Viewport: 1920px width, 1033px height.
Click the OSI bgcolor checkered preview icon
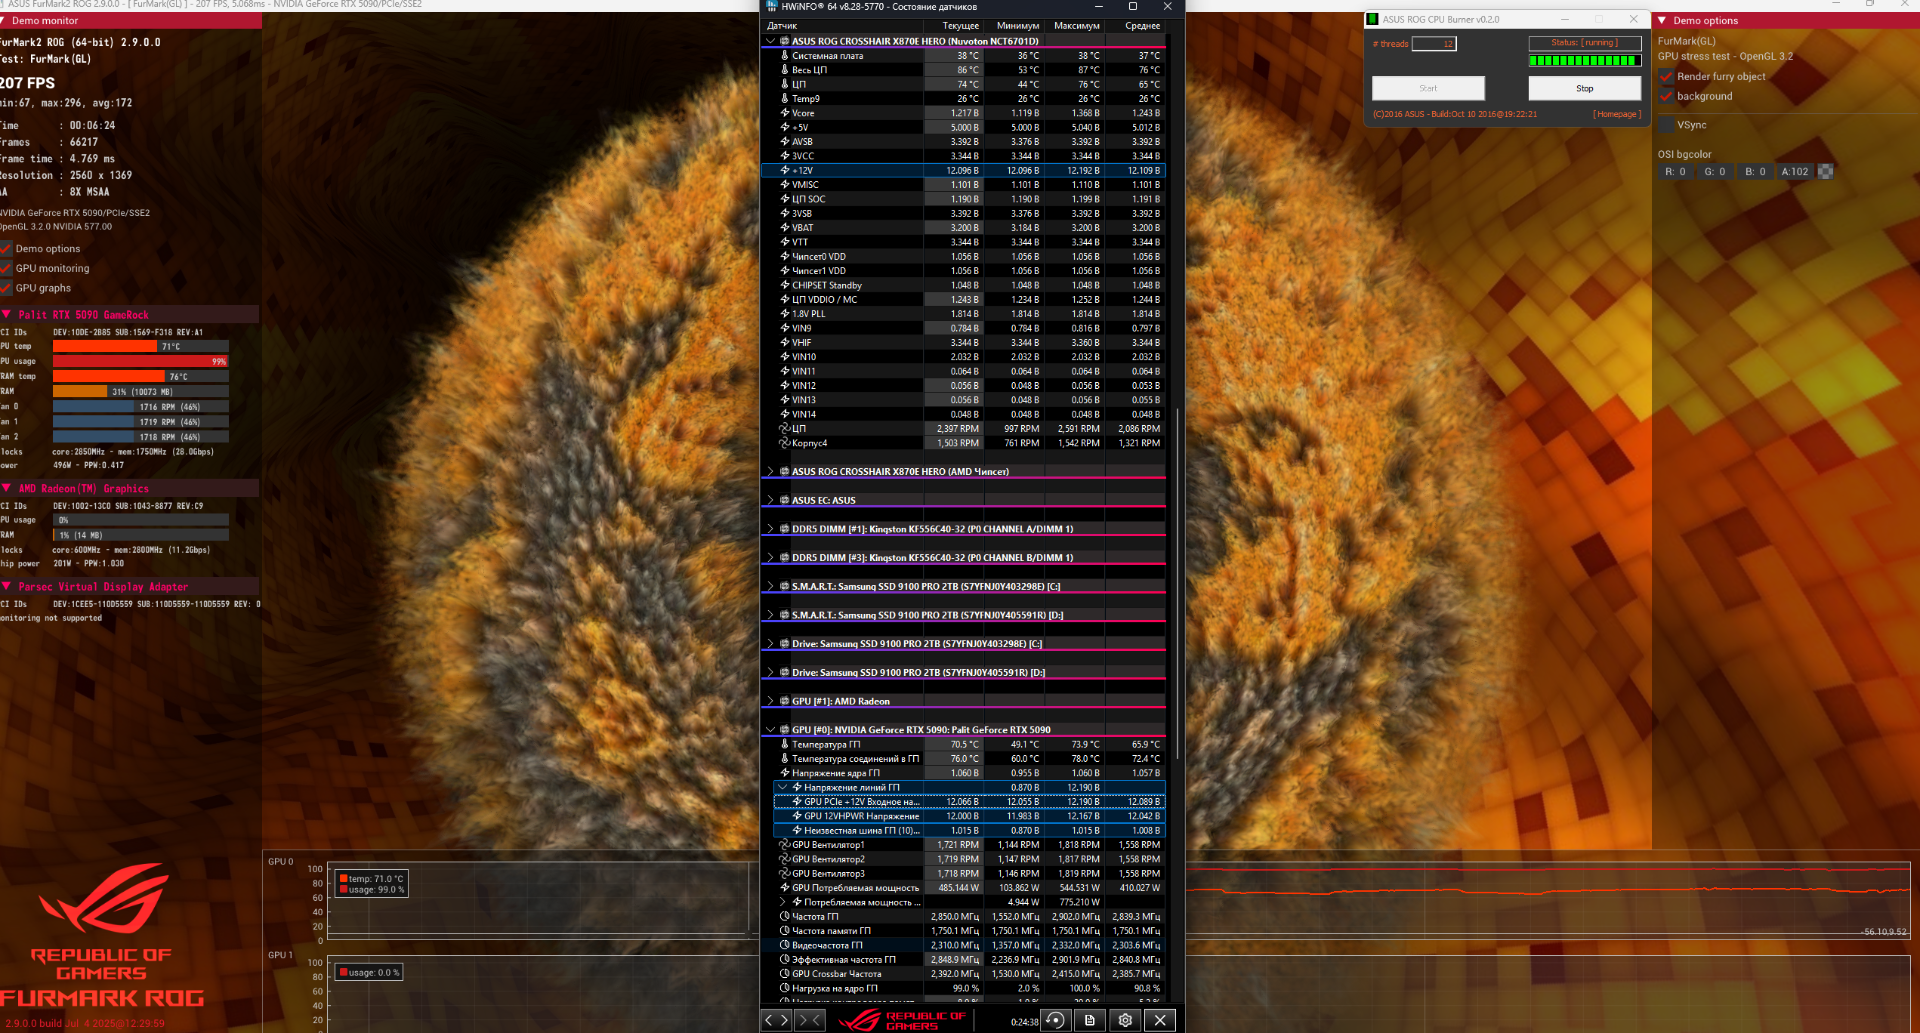coord(1826,171)
